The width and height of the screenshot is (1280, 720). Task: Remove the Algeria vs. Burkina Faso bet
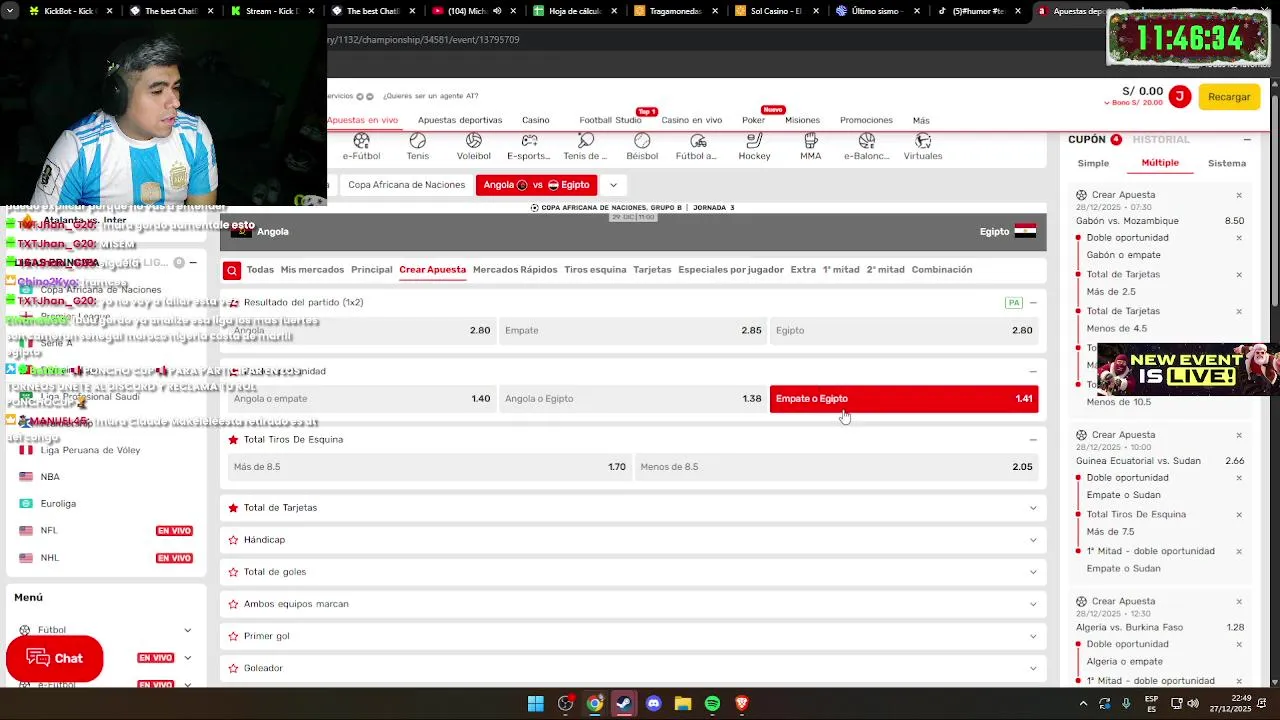point(1239,602)
